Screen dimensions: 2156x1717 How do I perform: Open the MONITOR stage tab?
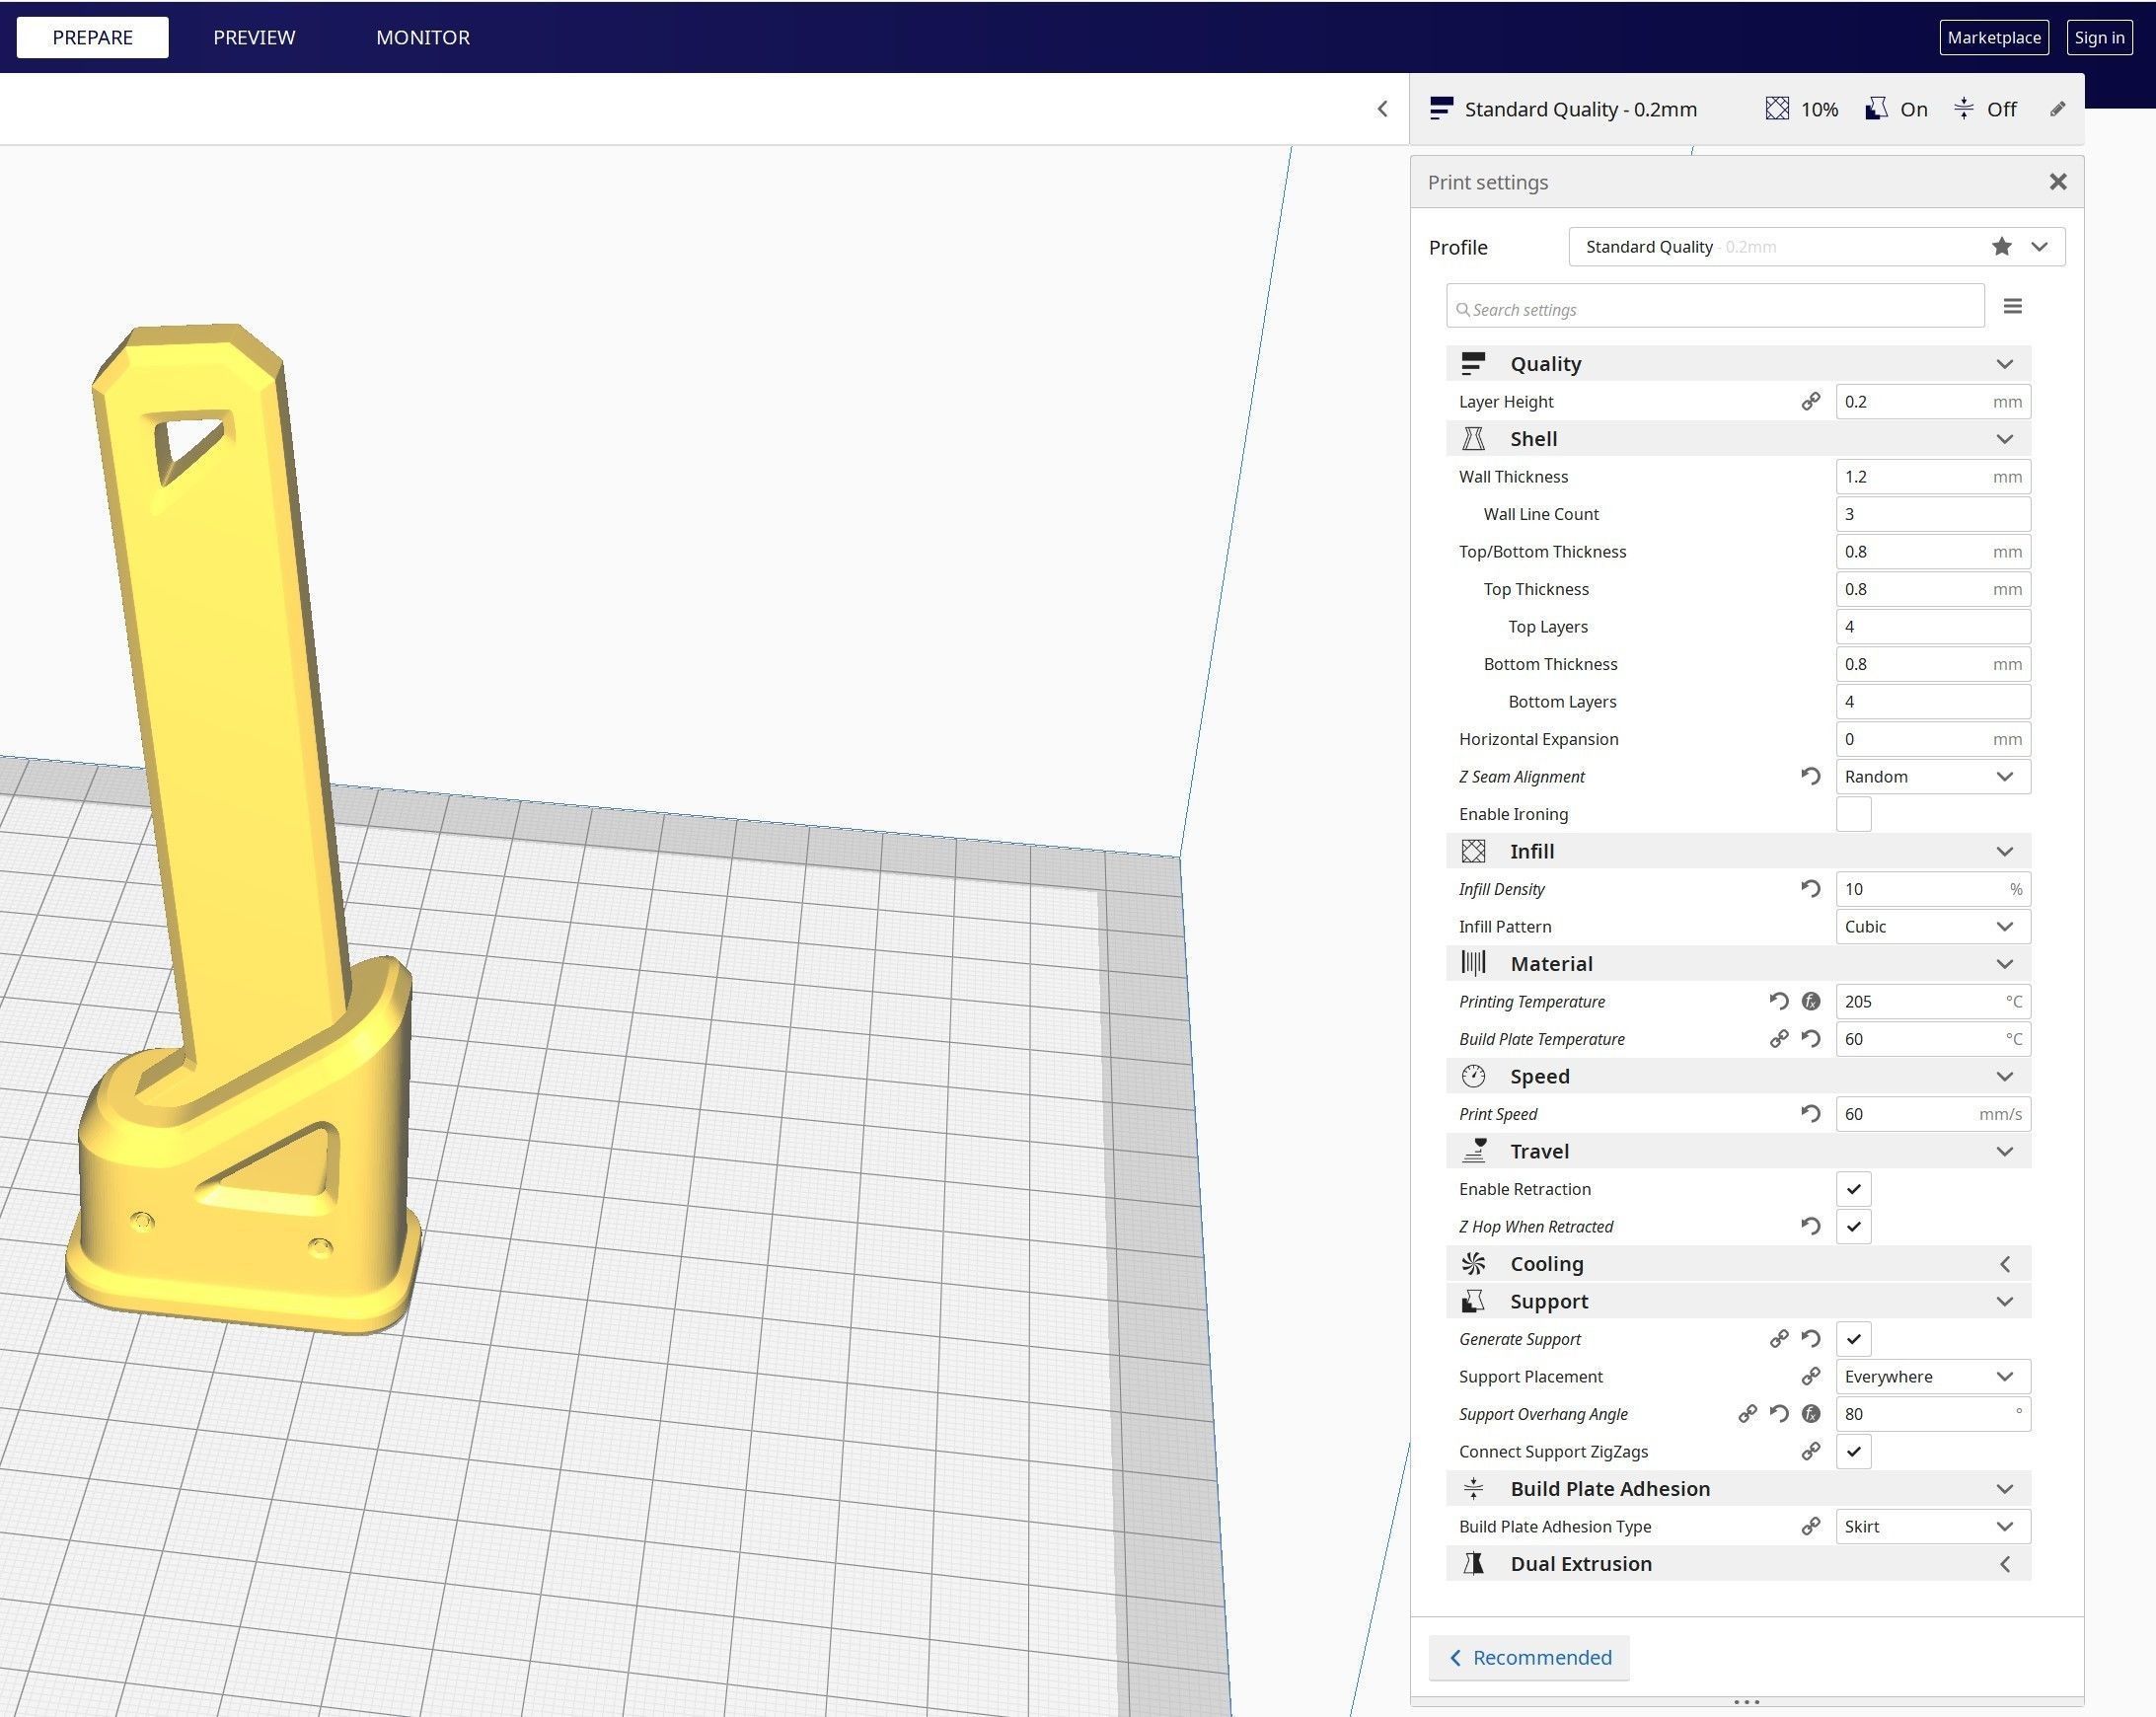point(422,37)
